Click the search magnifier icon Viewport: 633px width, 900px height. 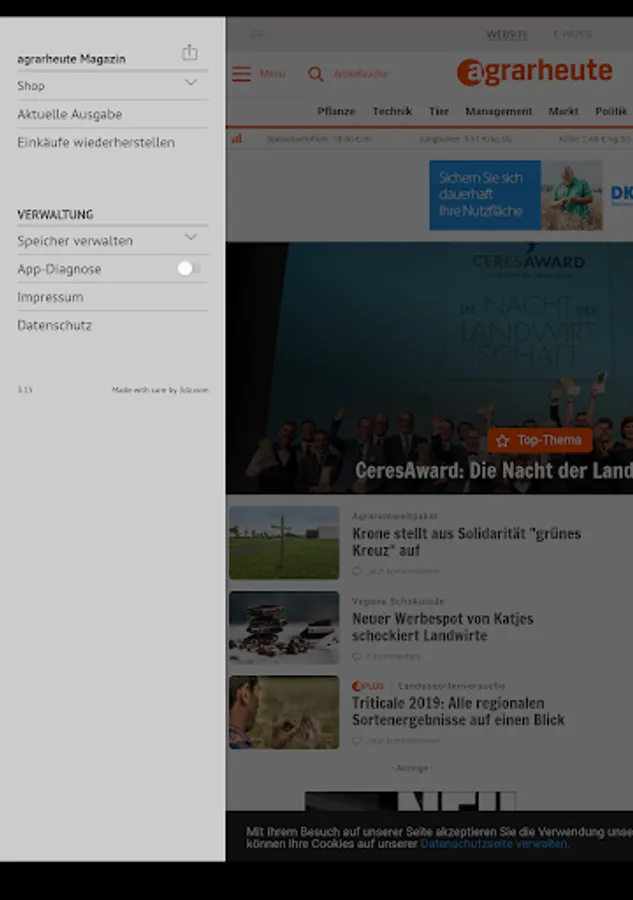coord(315,74)
